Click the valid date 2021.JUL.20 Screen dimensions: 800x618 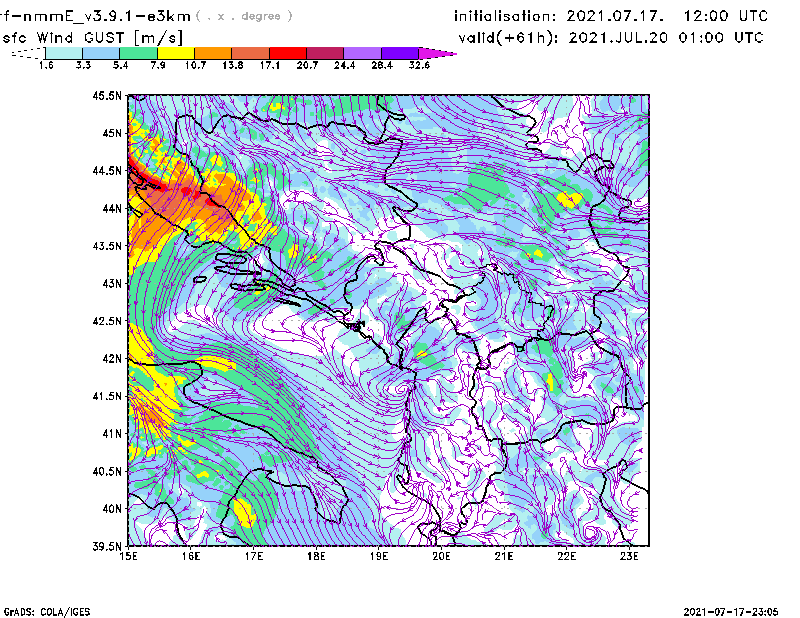click(618, 38)
